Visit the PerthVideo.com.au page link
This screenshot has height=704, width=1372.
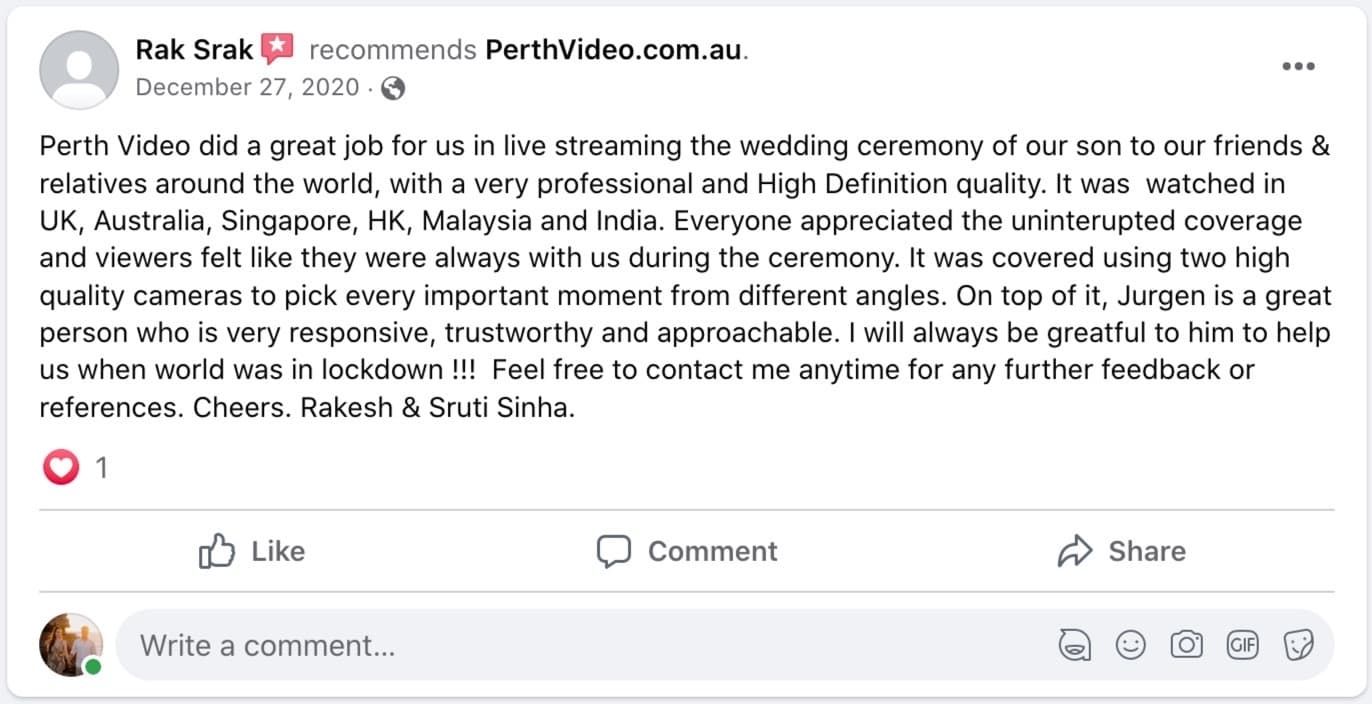pos(614,50)
